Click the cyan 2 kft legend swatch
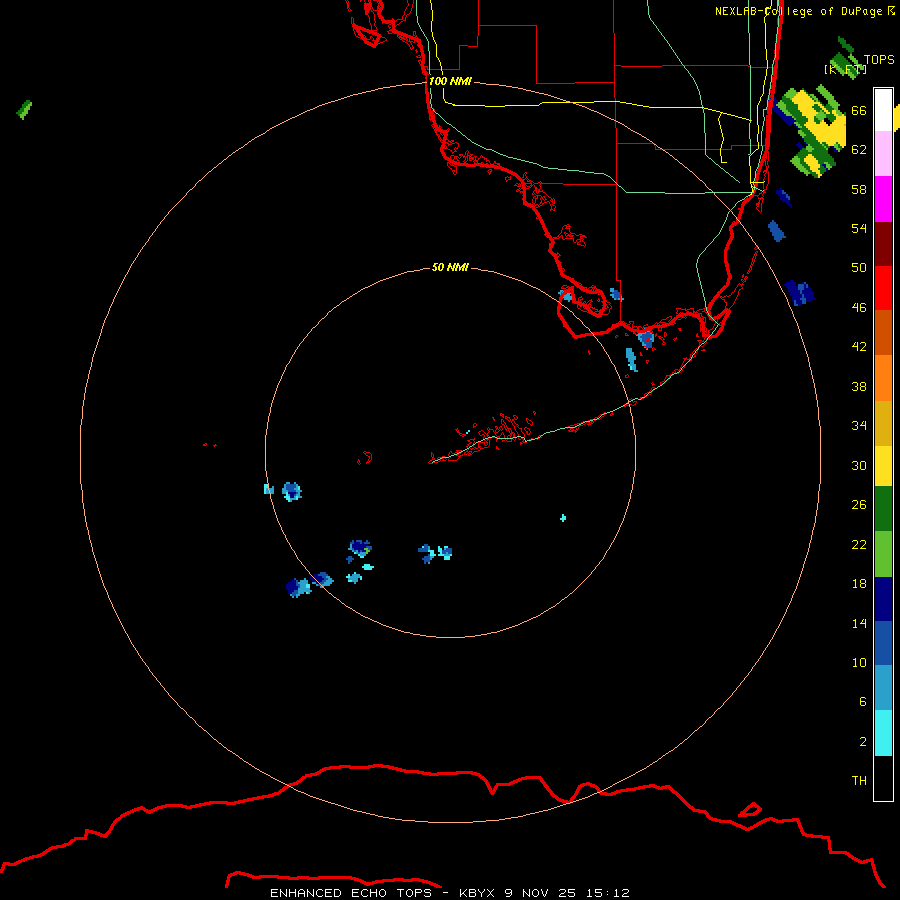Screen dimensions: 900x900 [x=883, y=733]
